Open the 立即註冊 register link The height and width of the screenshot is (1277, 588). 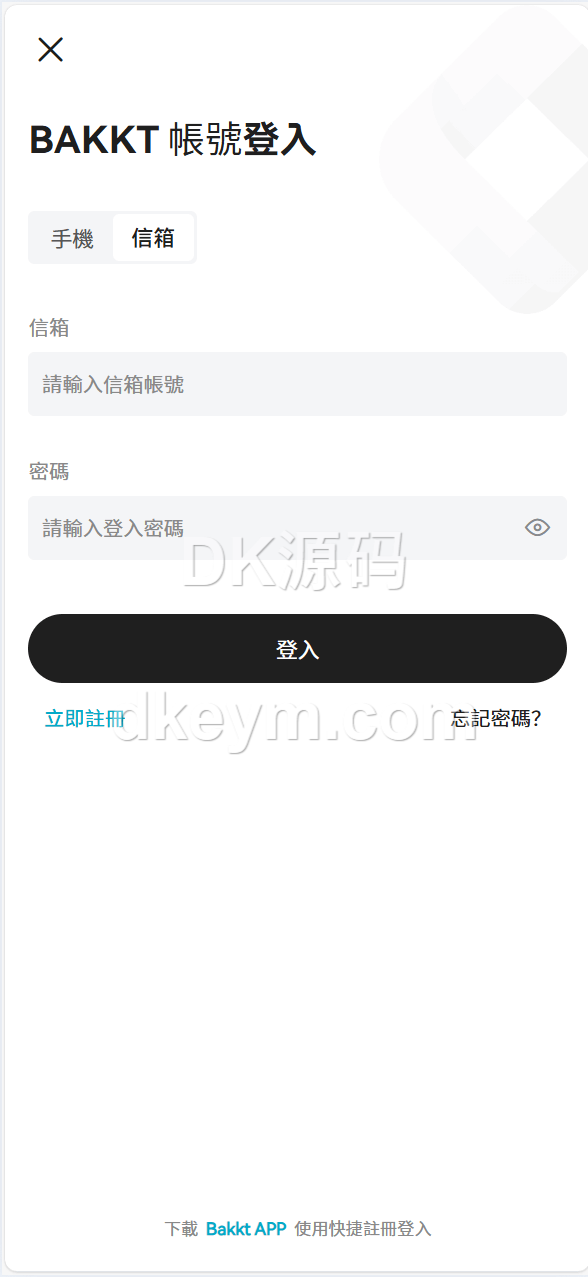click(85, 718)
